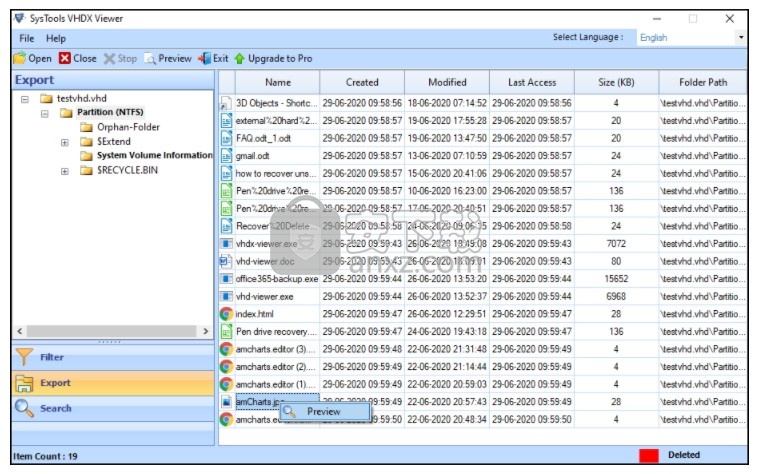Click the Orphan-Folder folder icon

(86, 127)
